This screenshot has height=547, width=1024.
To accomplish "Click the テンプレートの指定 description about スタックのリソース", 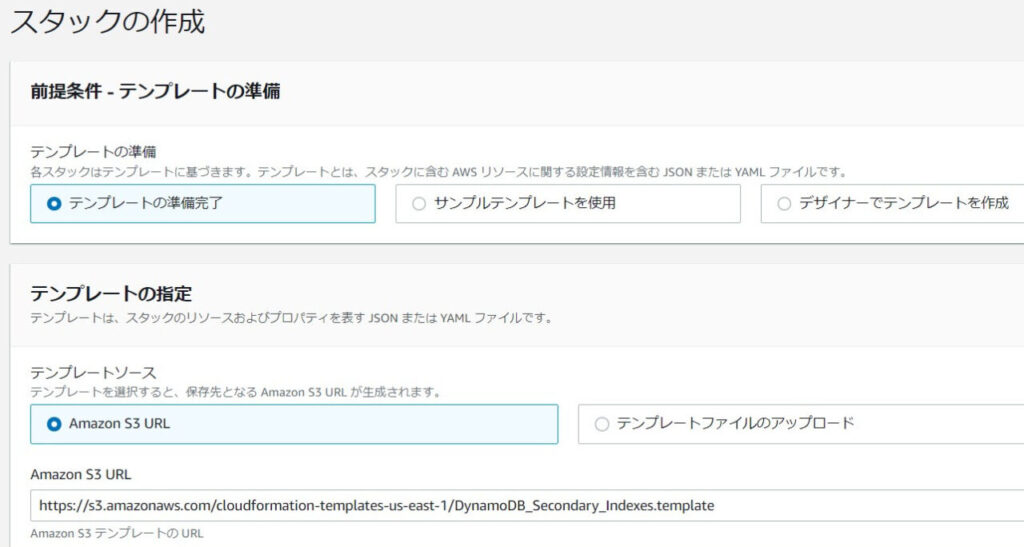I will click(291, 319).
